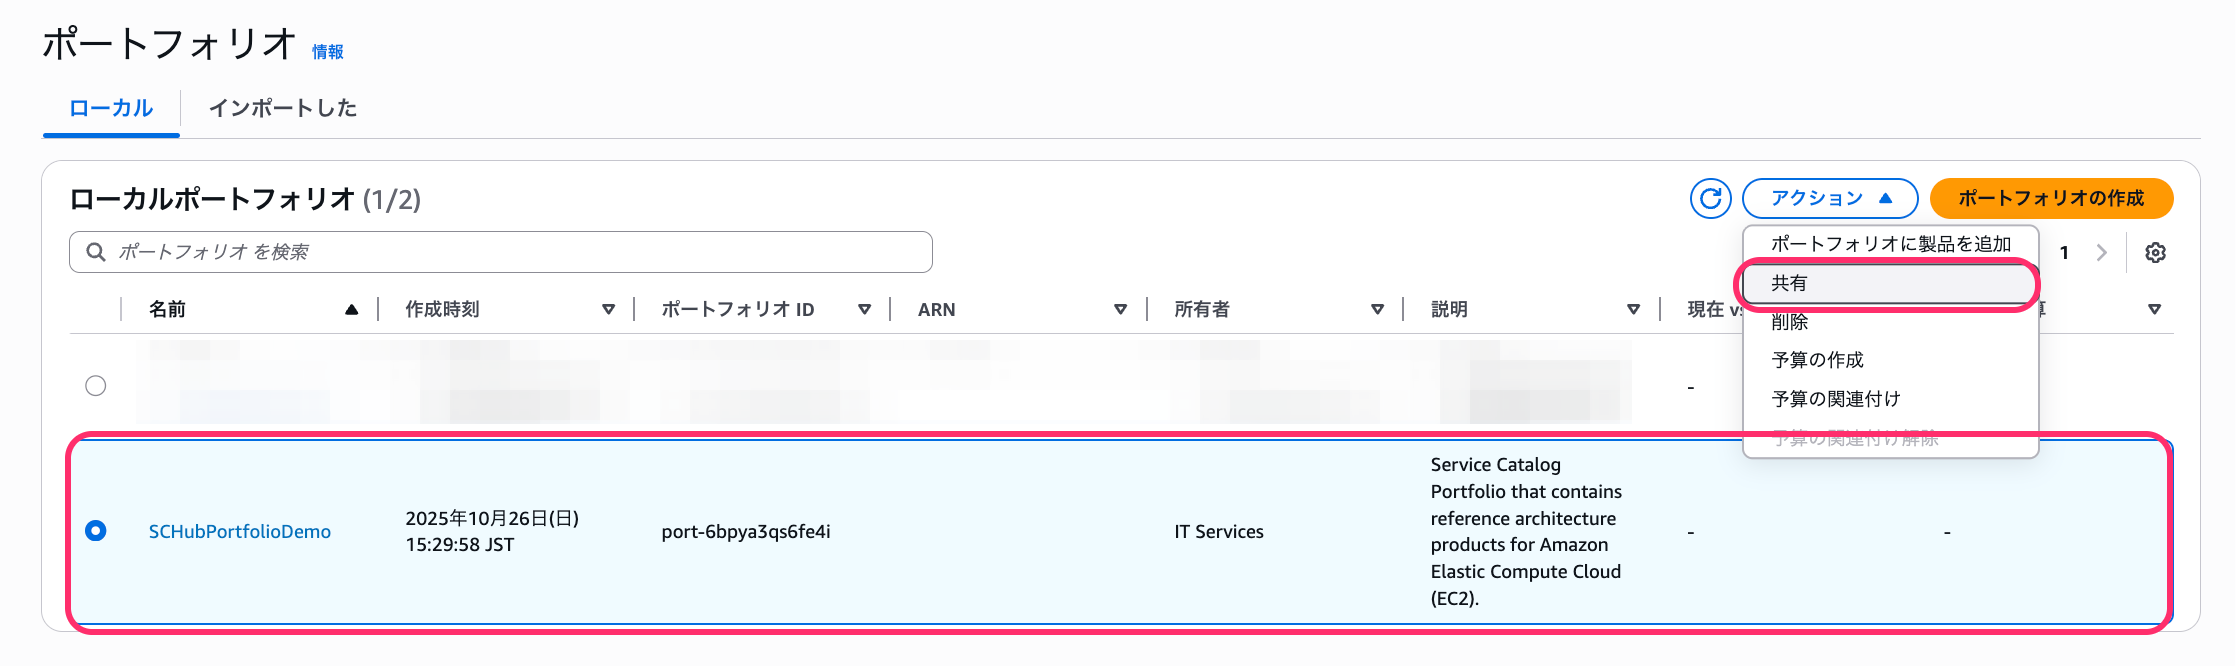Select the SCHubPortfolioDemo radio button
This screenshot has height=666, width=2236.
(x=96, y=531)
